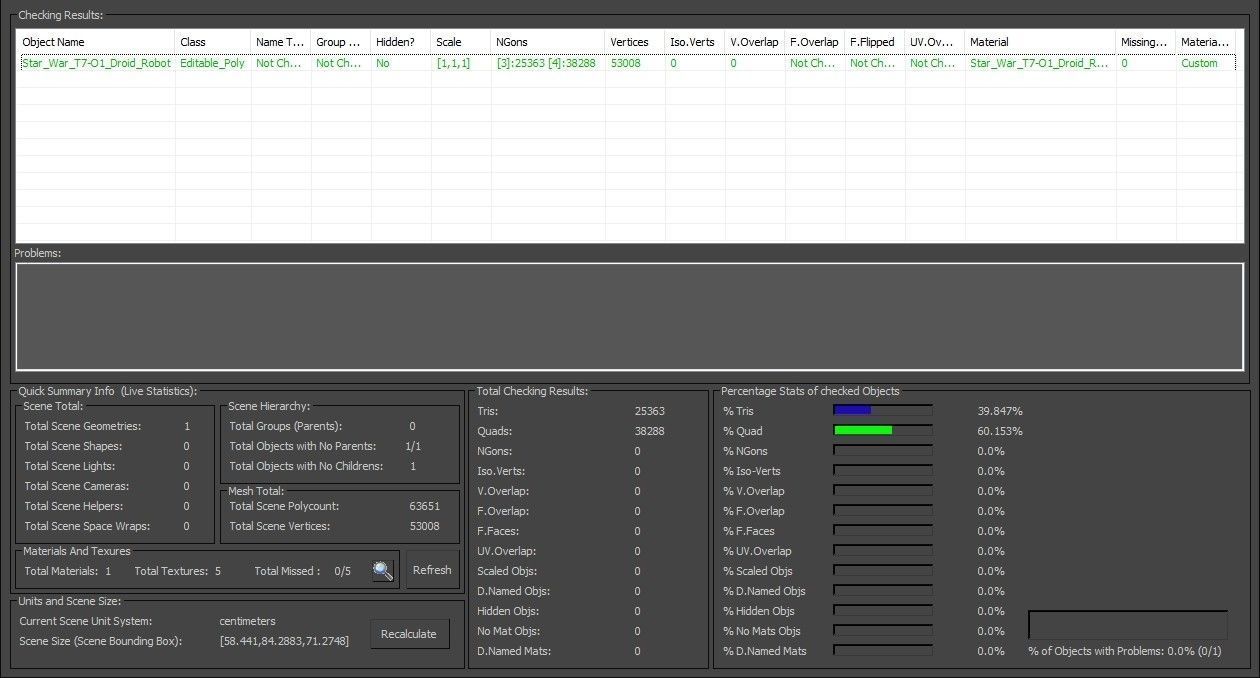The image size is (1260, 678).
Task: Click the 39.847% Tris percentage value
Action: (x=1000, y=411)
